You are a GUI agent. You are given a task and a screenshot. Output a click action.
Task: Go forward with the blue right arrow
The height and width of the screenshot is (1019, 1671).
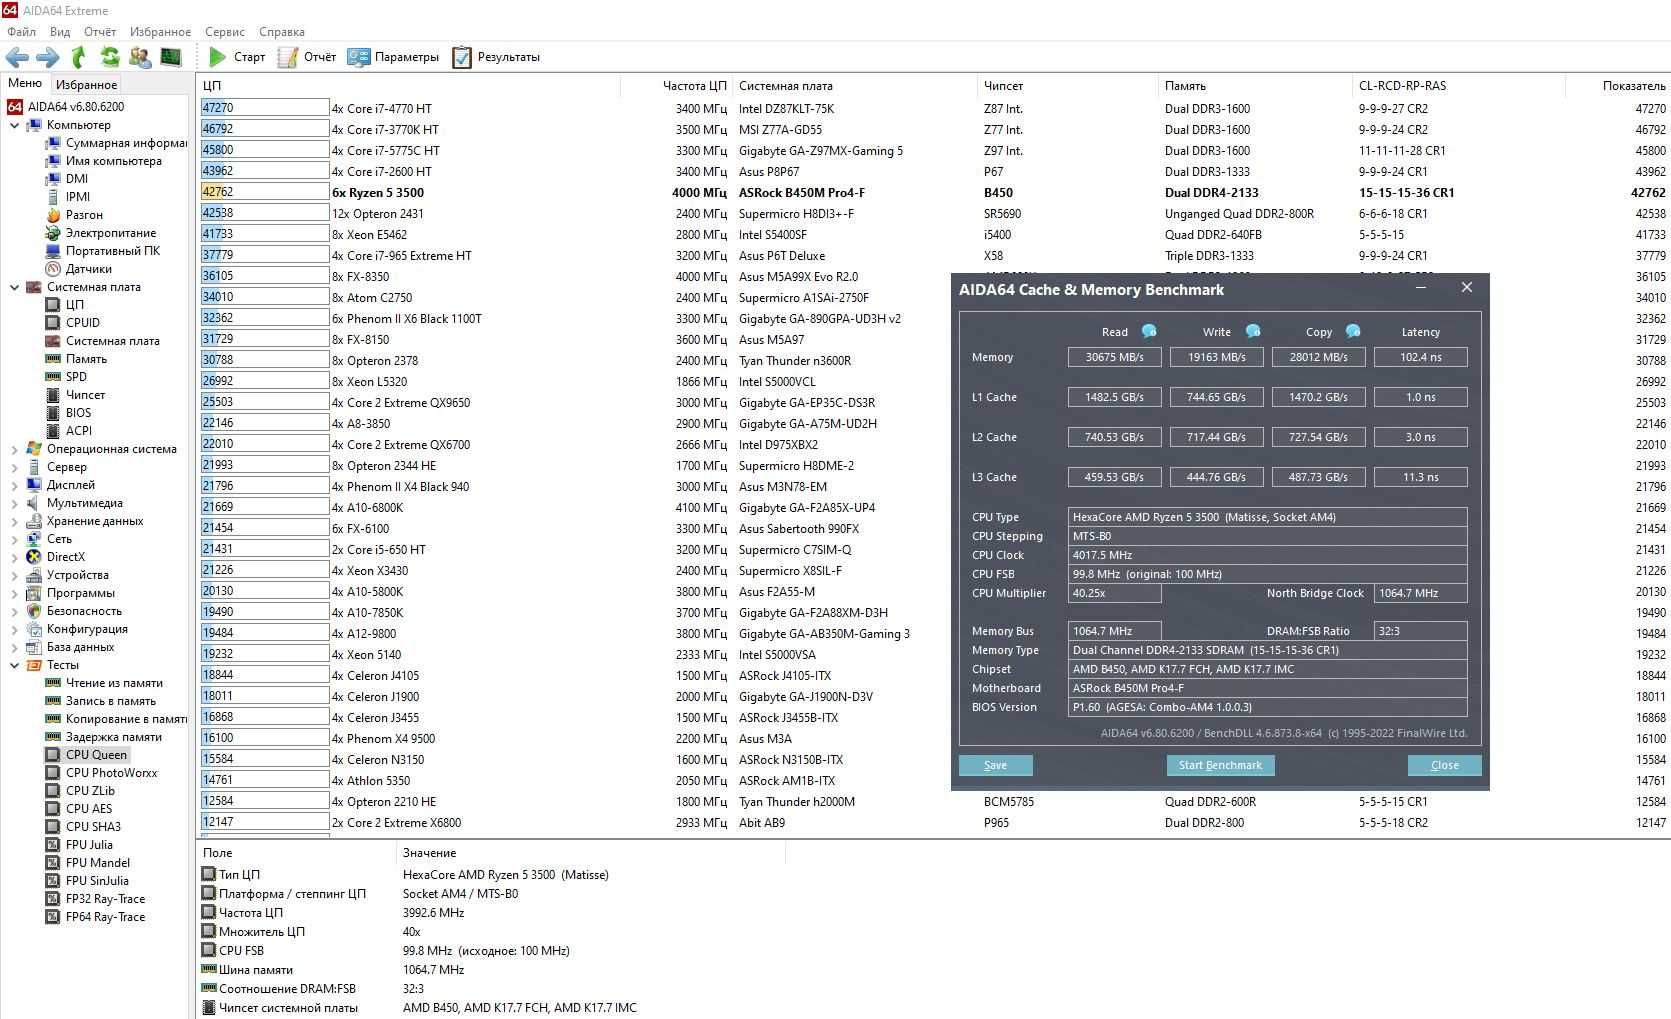coord(47,57)
